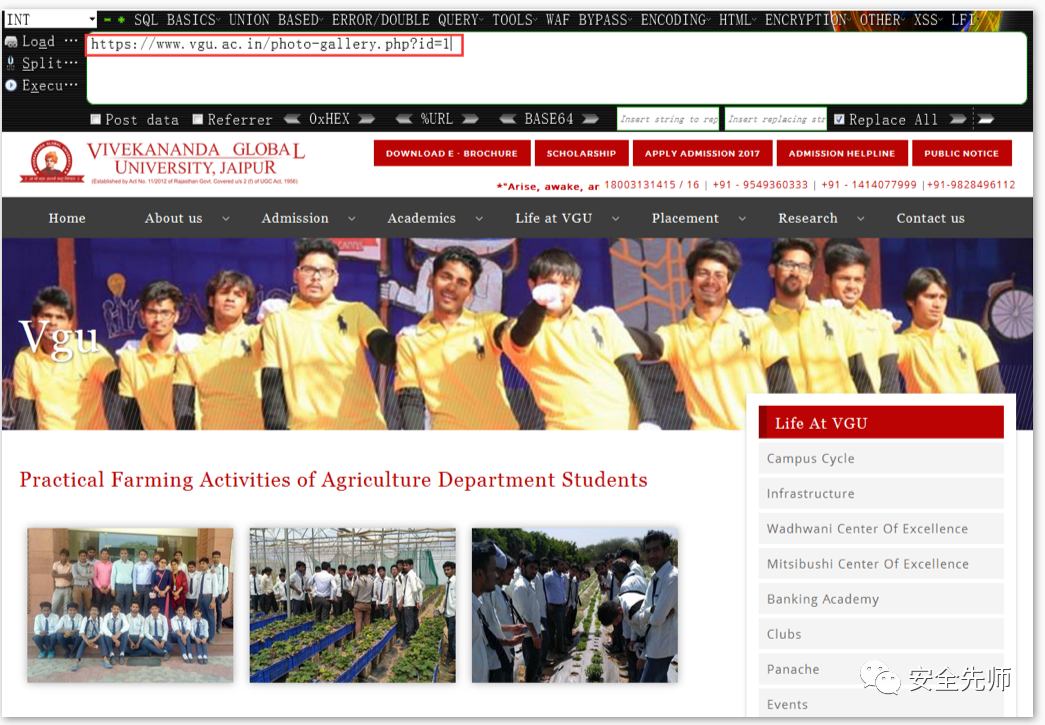
Task: Open the group photo gallery thumbnail
Action: [131, 605]
